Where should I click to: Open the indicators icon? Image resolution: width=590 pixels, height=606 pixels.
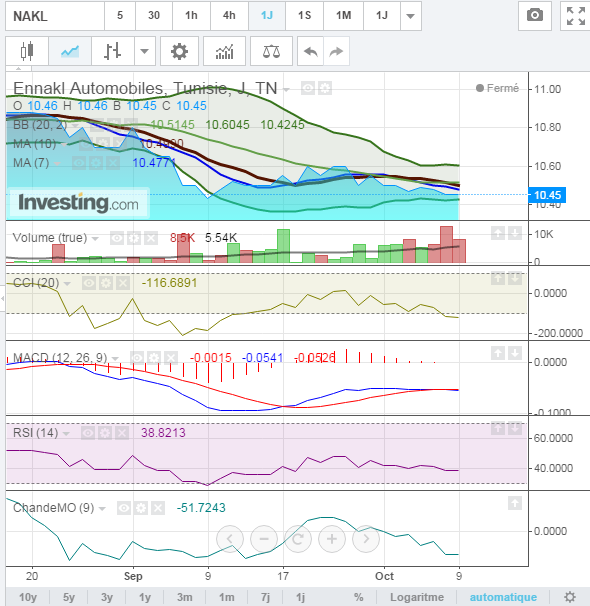pyautogui.click(x=224, y=51)
